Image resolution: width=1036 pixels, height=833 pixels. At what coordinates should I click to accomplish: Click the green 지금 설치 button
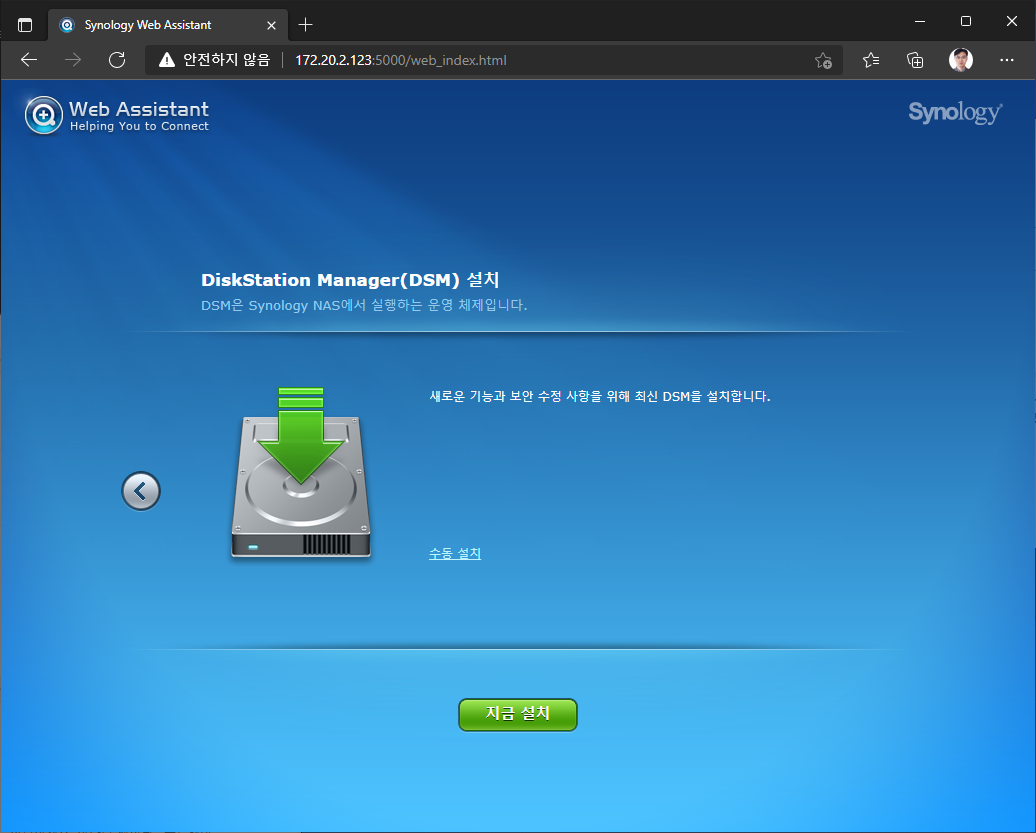click(x=517, y=714)
